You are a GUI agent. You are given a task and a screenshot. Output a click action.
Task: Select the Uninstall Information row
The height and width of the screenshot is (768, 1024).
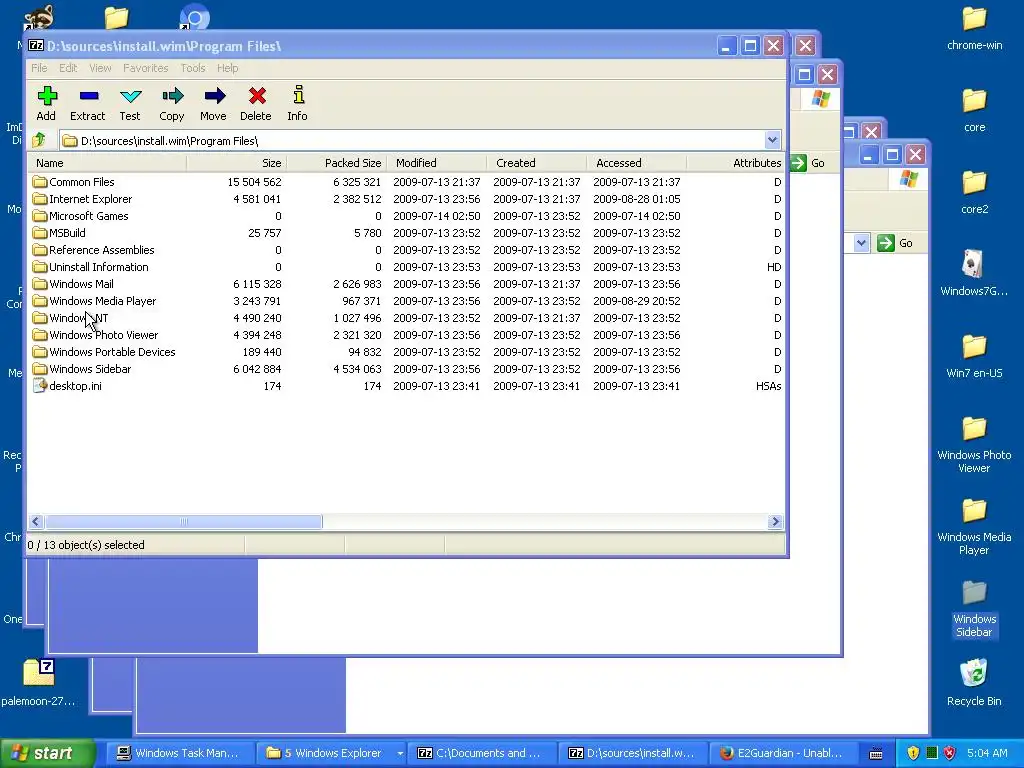tap(406, 266)
